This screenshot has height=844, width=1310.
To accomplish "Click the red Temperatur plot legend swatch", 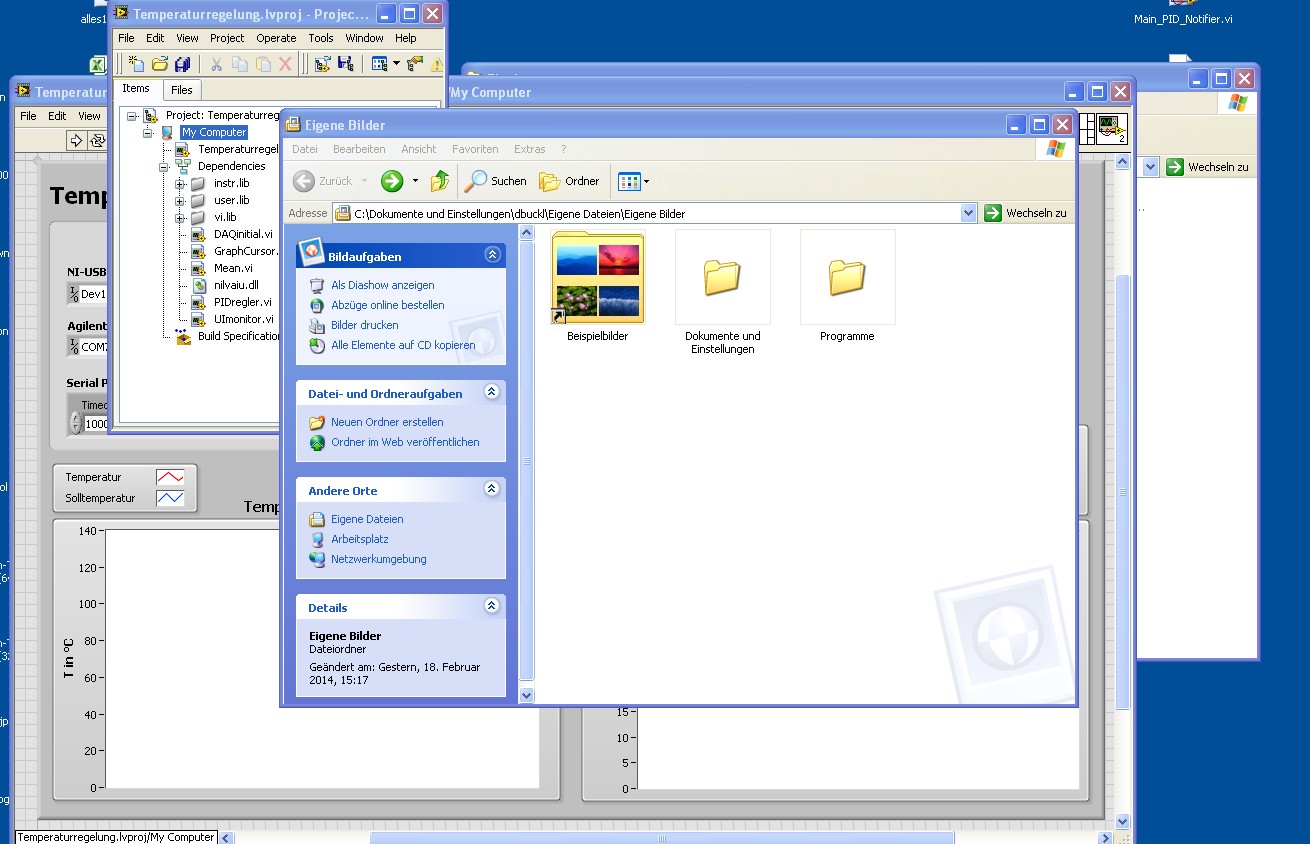I will (170, 478).
